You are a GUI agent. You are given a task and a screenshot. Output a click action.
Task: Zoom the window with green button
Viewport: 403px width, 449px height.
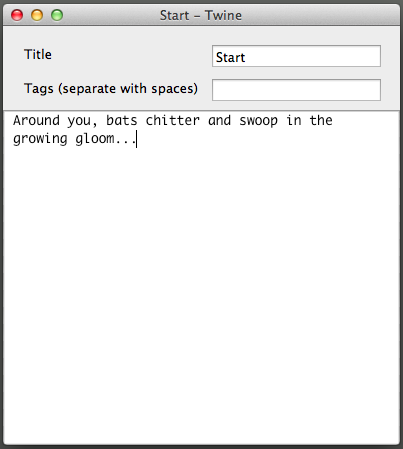[x=57, y=15]
